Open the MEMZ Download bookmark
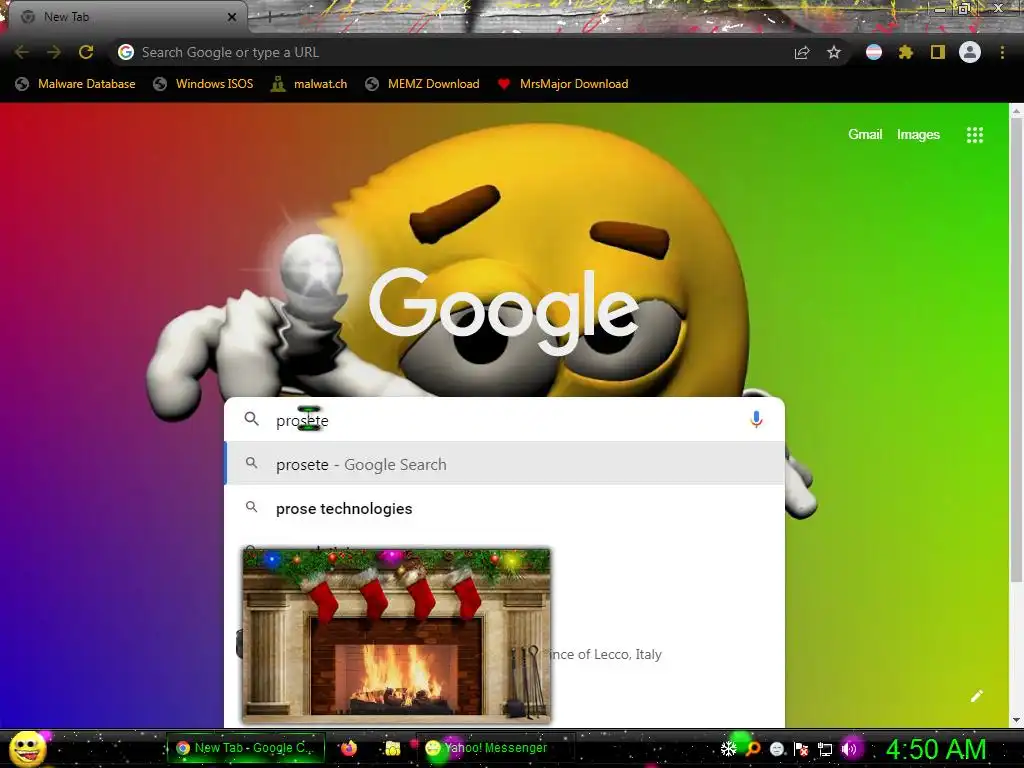The width and height of the screenshot is (1024, 768). 423,84
